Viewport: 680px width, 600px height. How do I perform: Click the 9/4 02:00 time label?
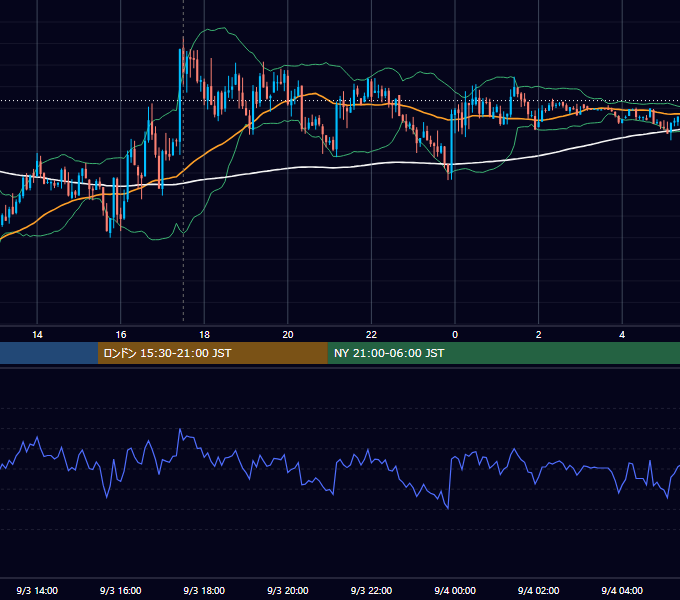tap(539, 590)
